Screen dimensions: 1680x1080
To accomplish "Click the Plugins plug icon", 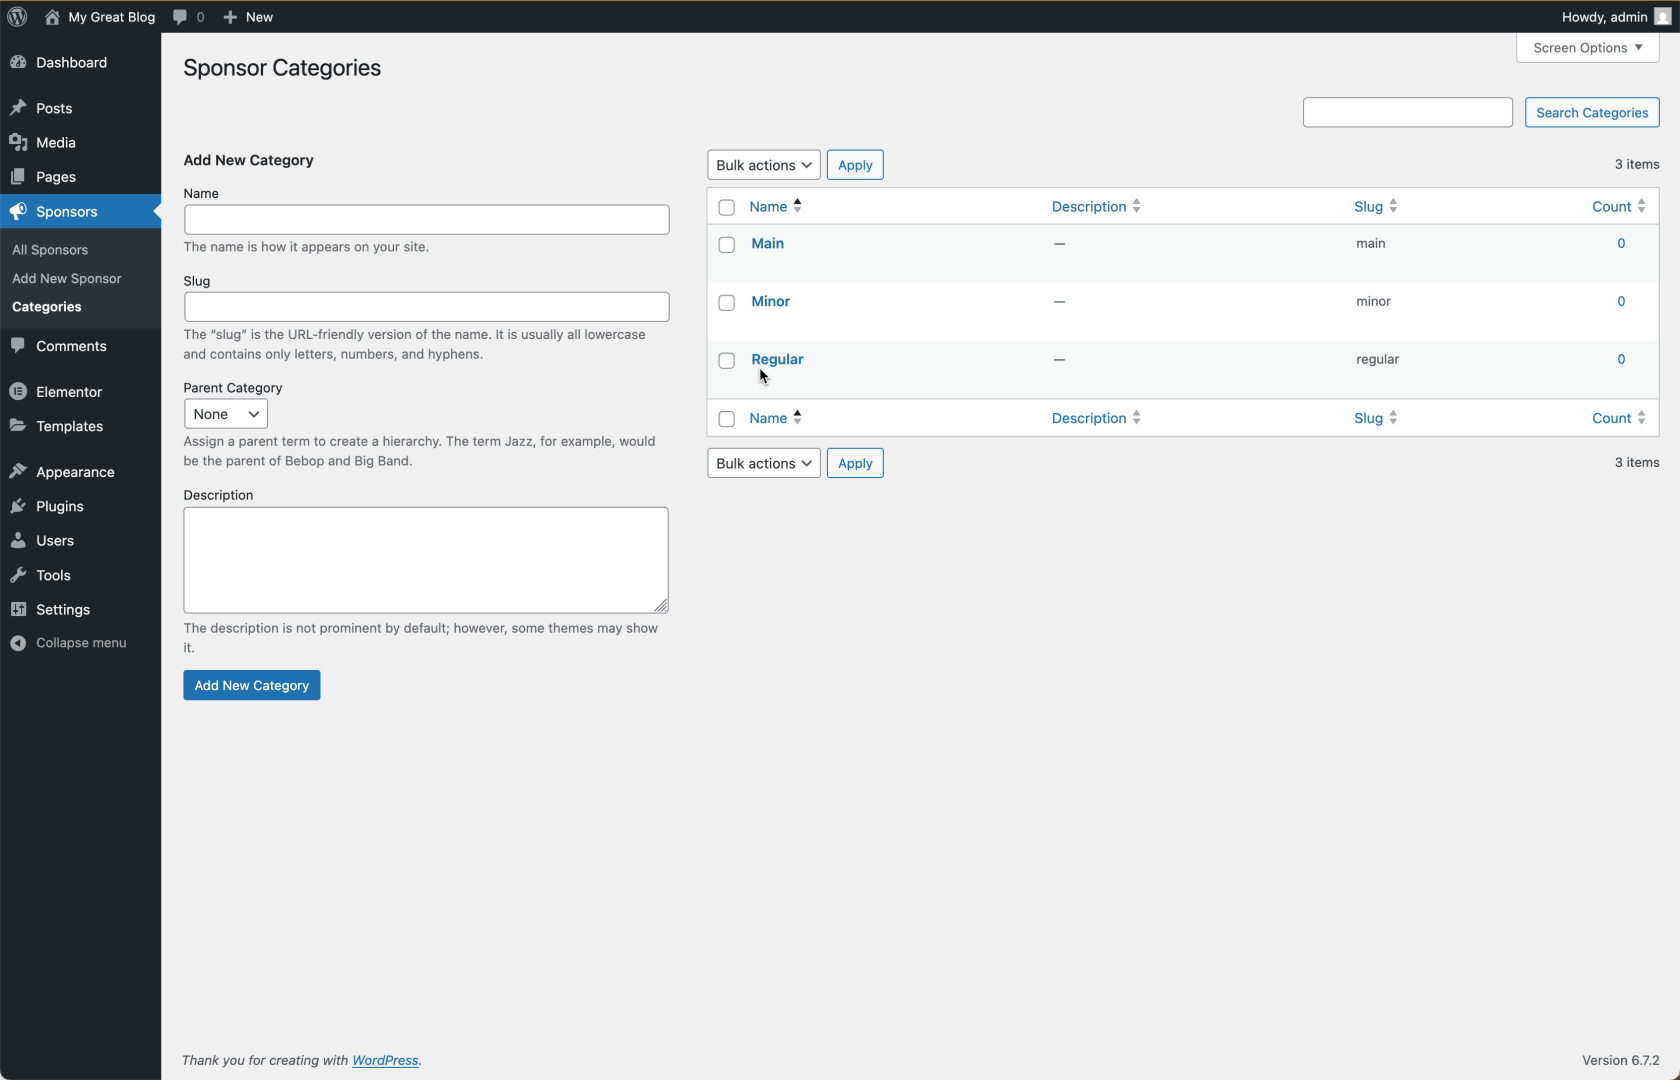I will tap(18, 506).
